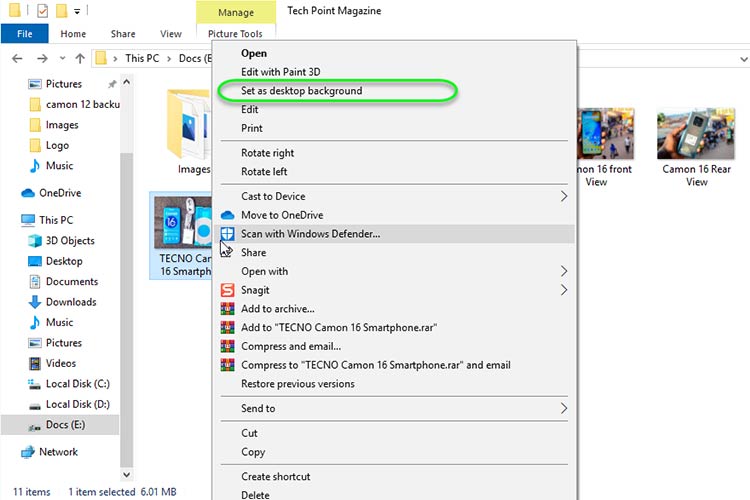Click the Share icon in context menu

[227, 250]
